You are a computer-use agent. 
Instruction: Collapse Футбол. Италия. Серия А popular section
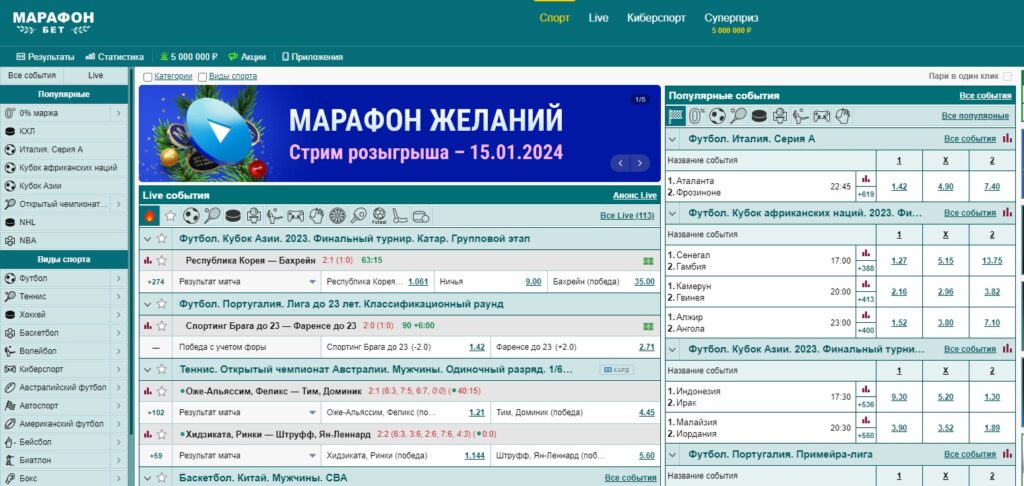click(x=673, y=138)
